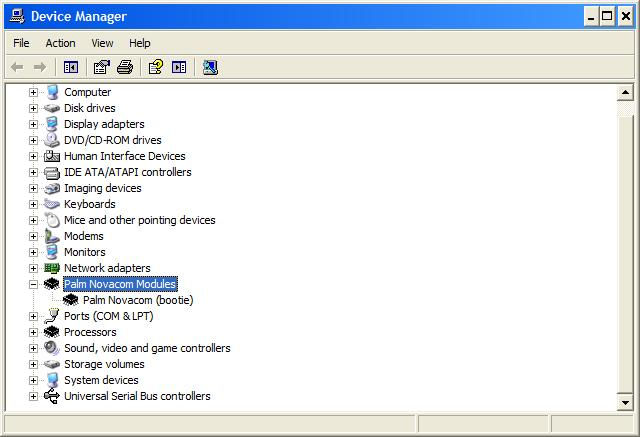Click the Universal Serial Bus controllers icon
The width and height of the screenshot is (640, 437).
coord(52,396)
